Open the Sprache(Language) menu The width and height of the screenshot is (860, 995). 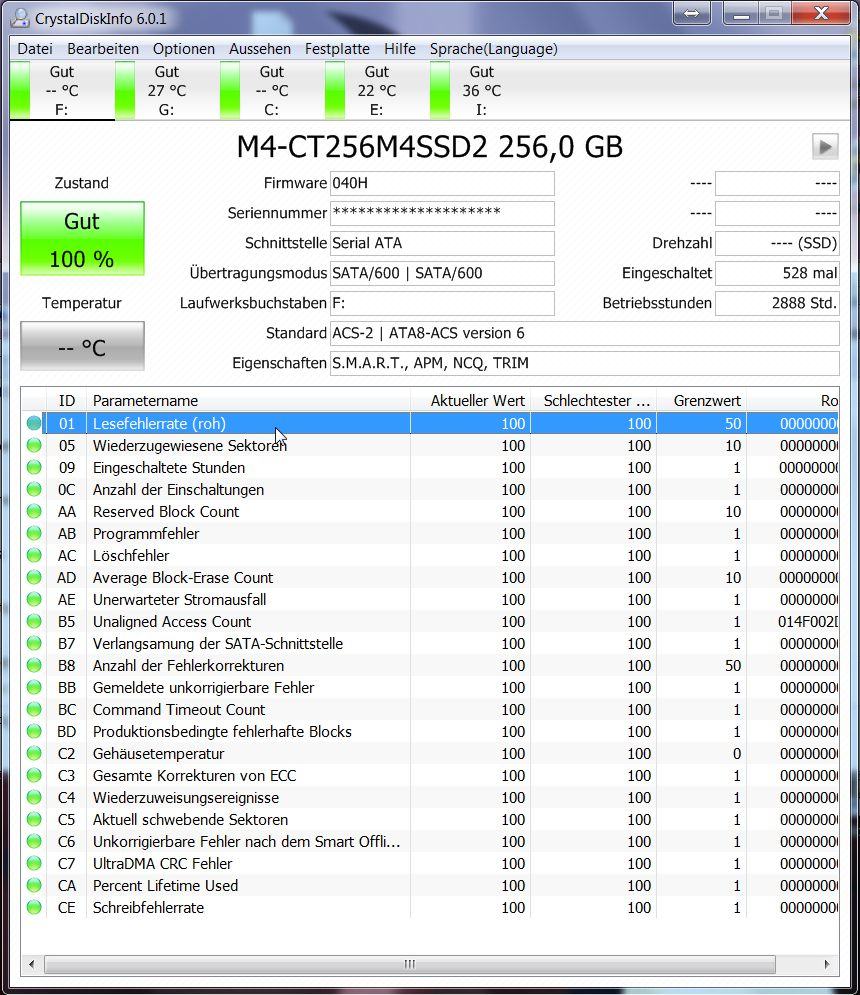[x=494, y=49]
